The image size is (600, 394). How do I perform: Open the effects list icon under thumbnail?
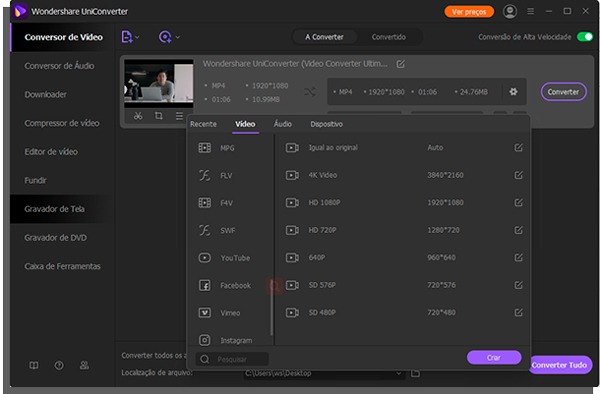coord(179,116)
